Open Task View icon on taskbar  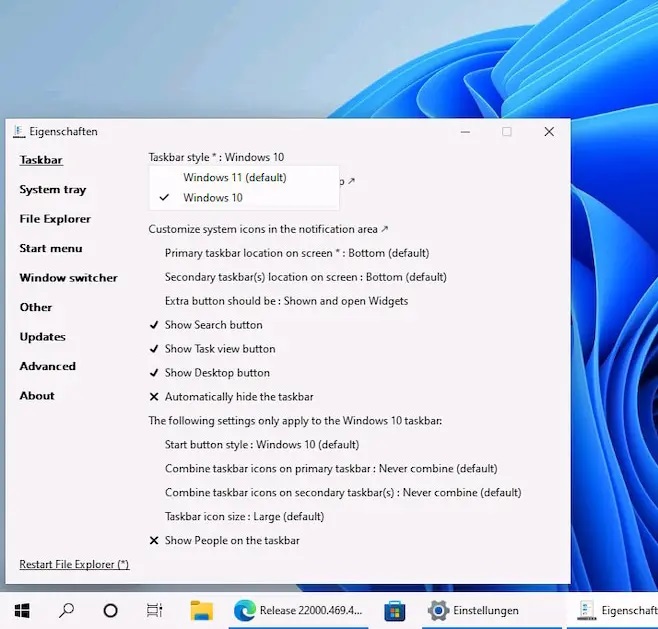click(x=154, y=610)
